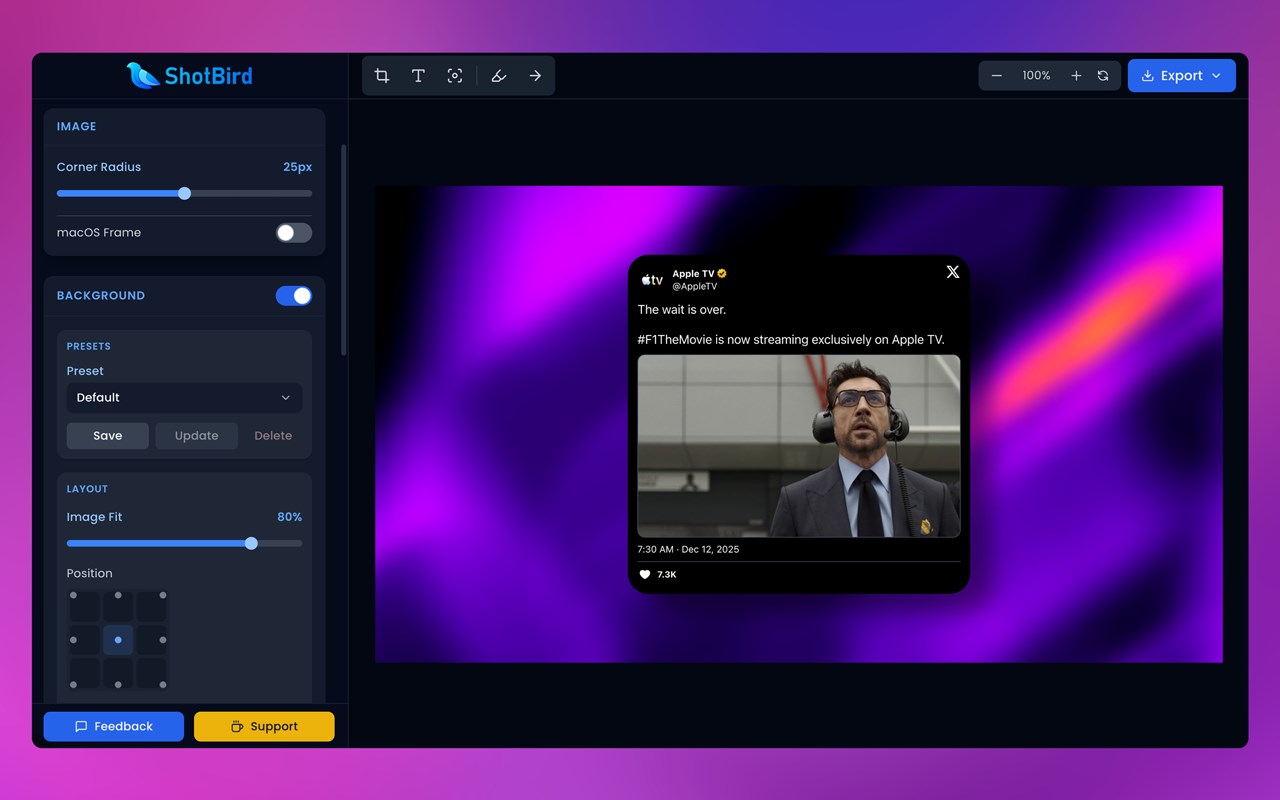The width and height of the screenshot is (1280, 800).
Task: Click the Delete preset button
Action: 273,436
